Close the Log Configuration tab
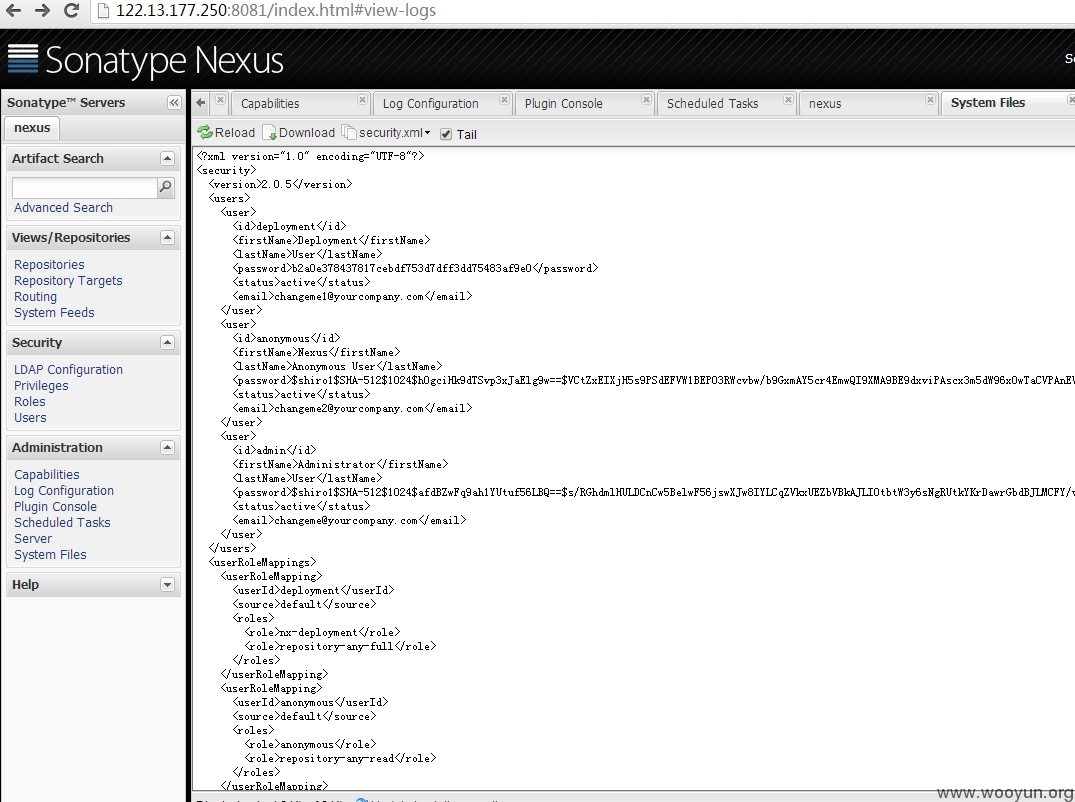The image size is (1075, 802). coord(504,99)
